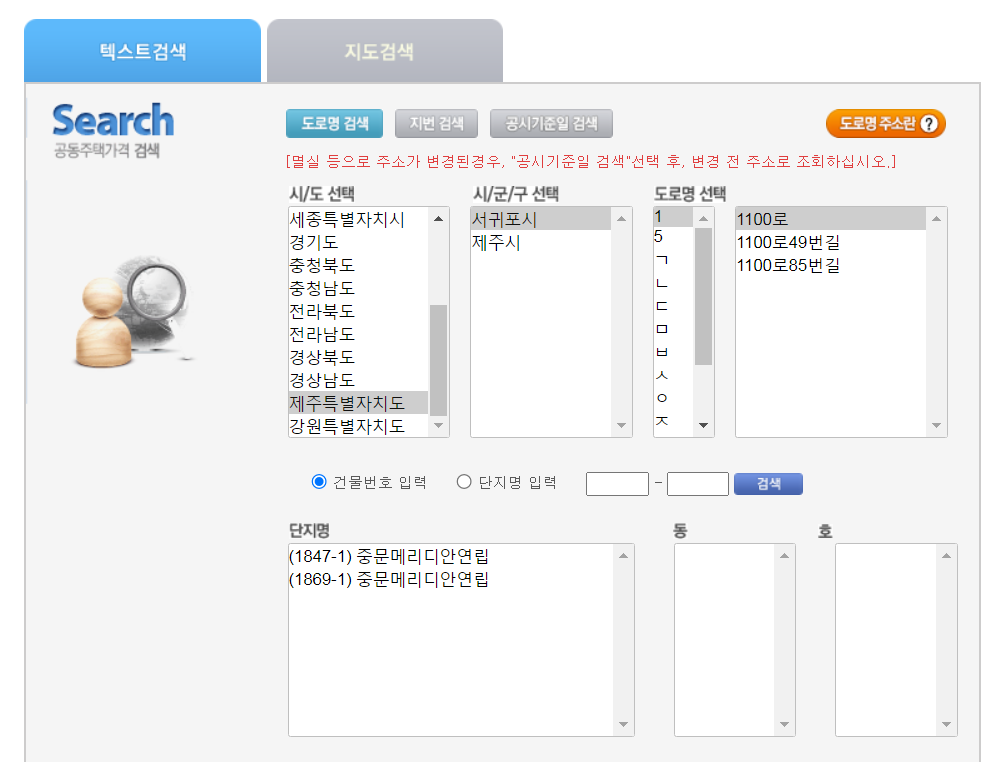Open the 지도검색 tab
Image resolution: width=994 pixels, height=762 pixels.
tap(385, 51)
